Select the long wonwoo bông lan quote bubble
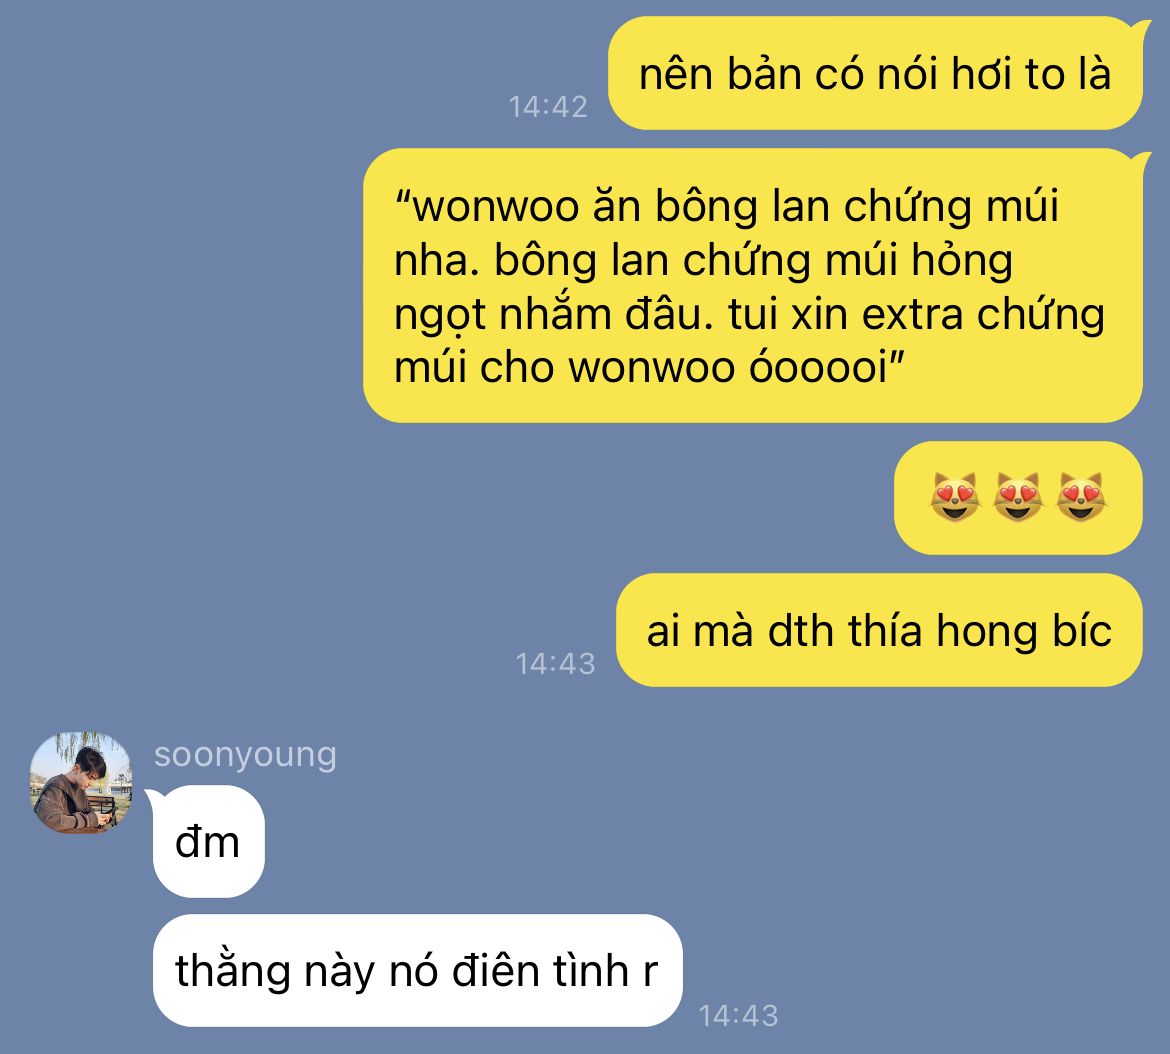The width and height of the screenshot is (1170, 1054). (x=753, y=286)
